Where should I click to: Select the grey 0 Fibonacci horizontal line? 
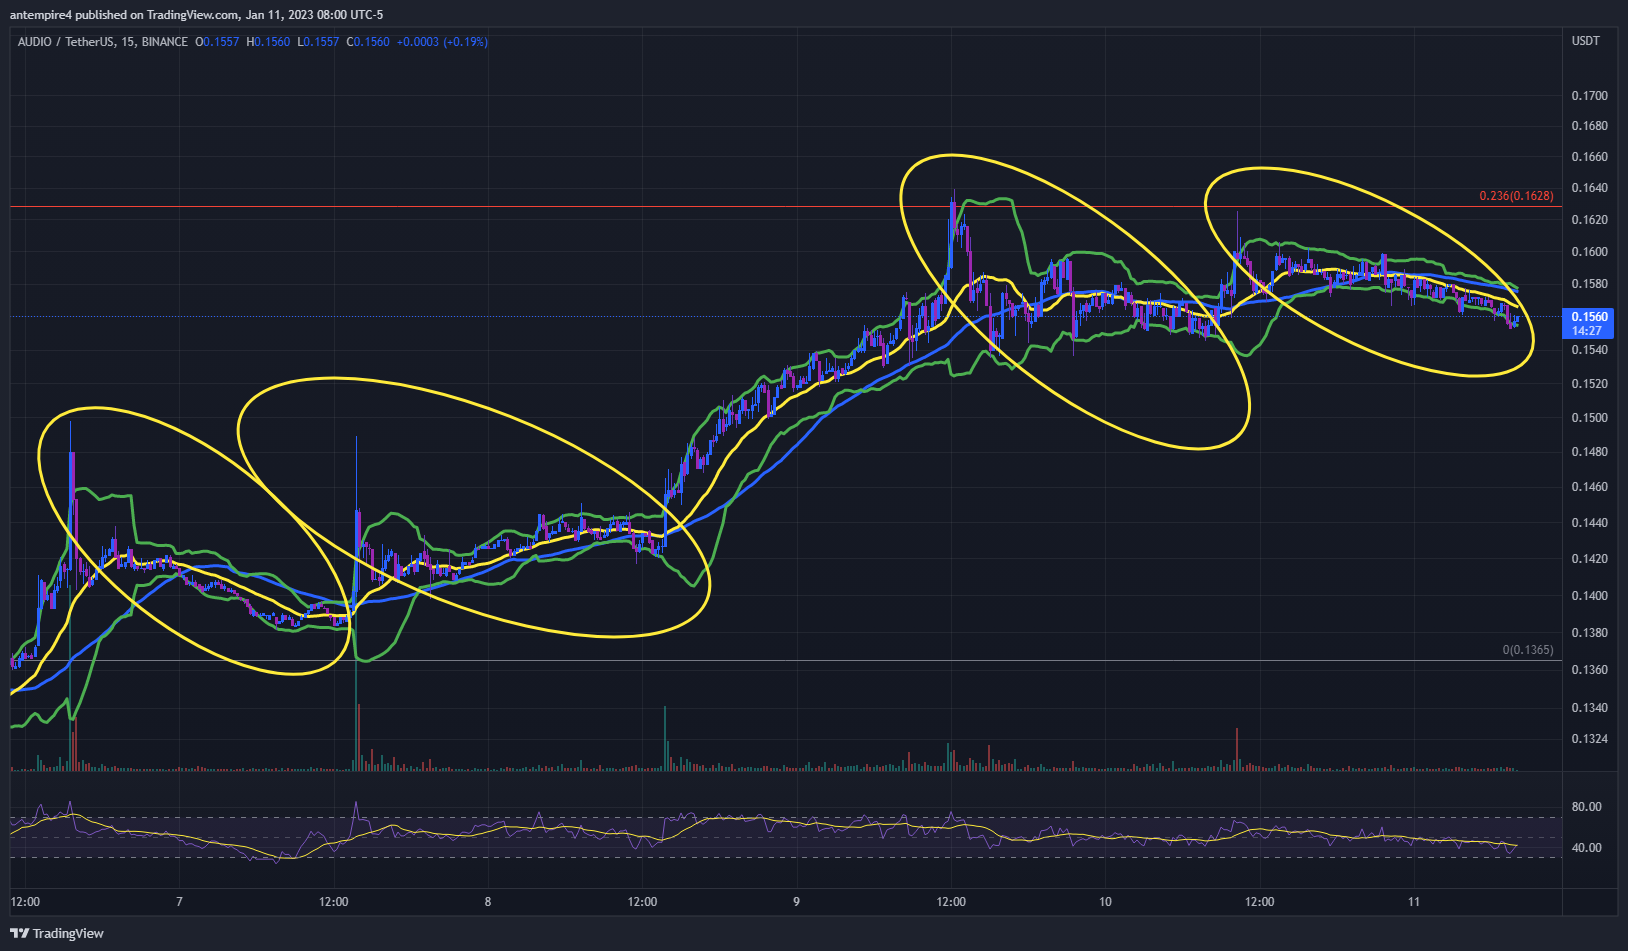pyautogui.click(x=785, y=661)
